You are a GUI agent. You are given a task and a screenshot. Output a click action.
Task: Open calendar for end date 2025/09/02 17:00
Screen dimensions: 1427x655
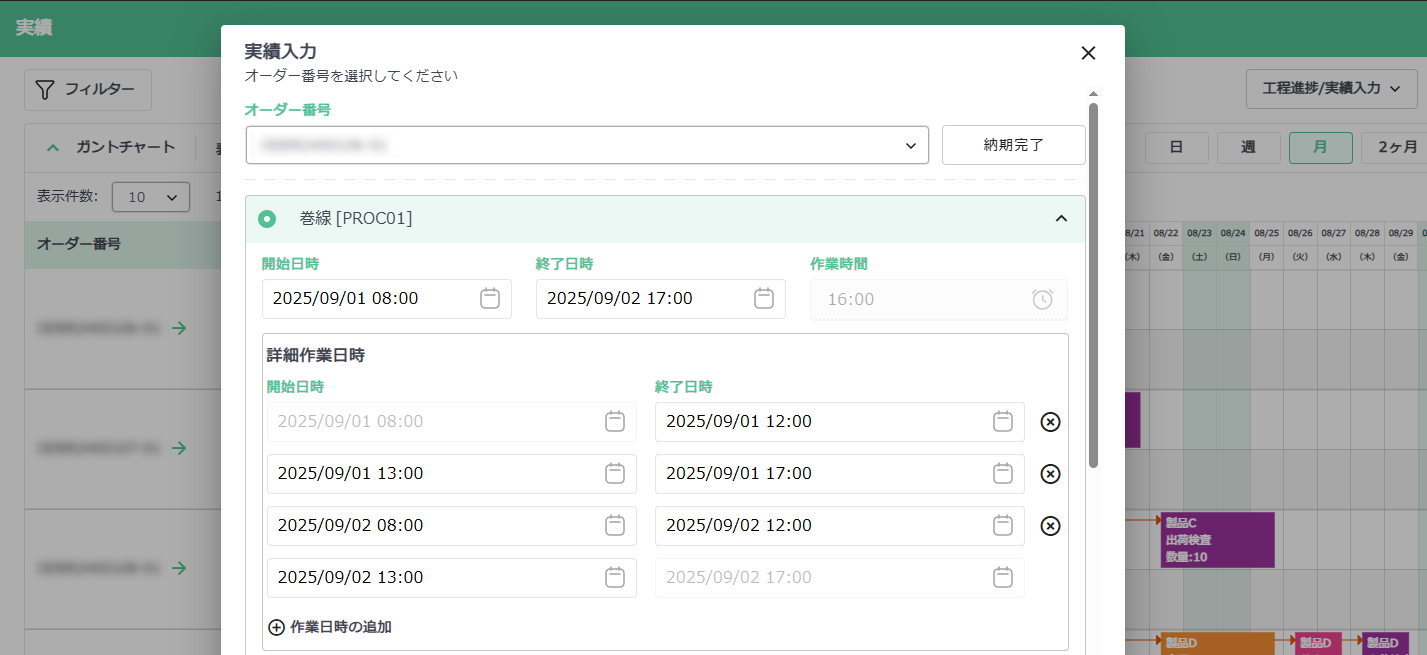(763, 298)
